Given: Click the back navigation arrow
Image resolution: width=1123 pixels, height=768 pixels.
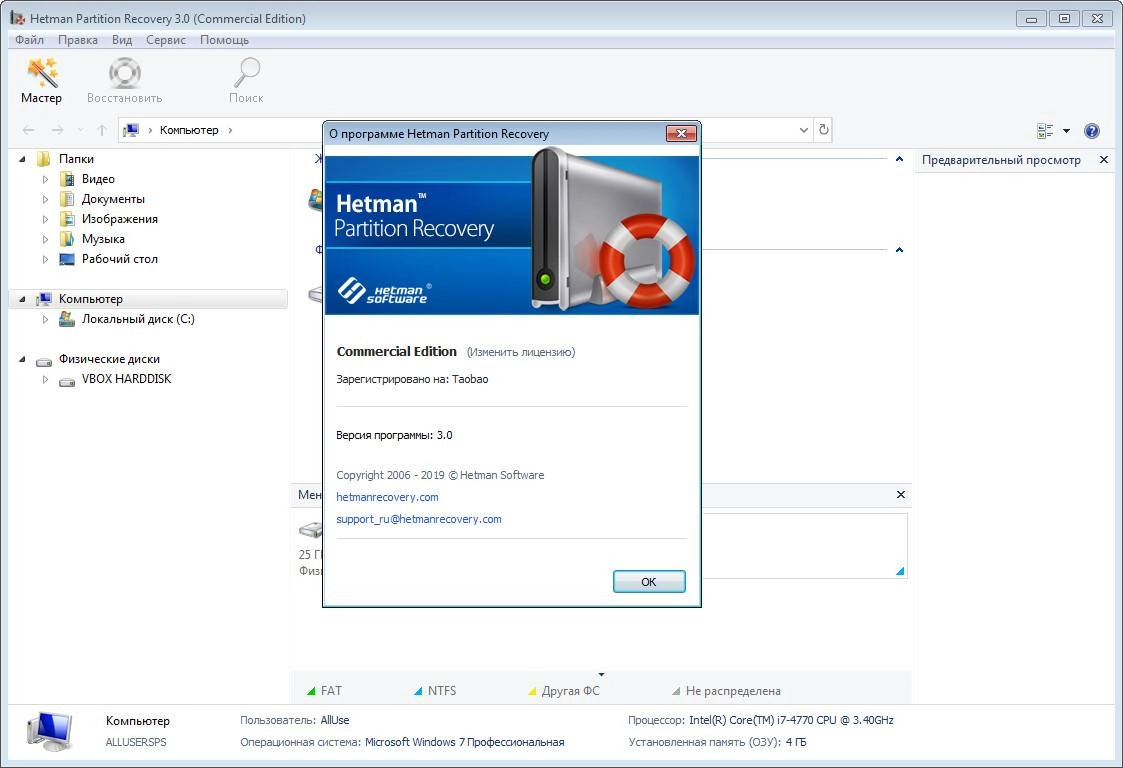Looking at the screenshot, I should pyautogui.click(x=29, y=130).
